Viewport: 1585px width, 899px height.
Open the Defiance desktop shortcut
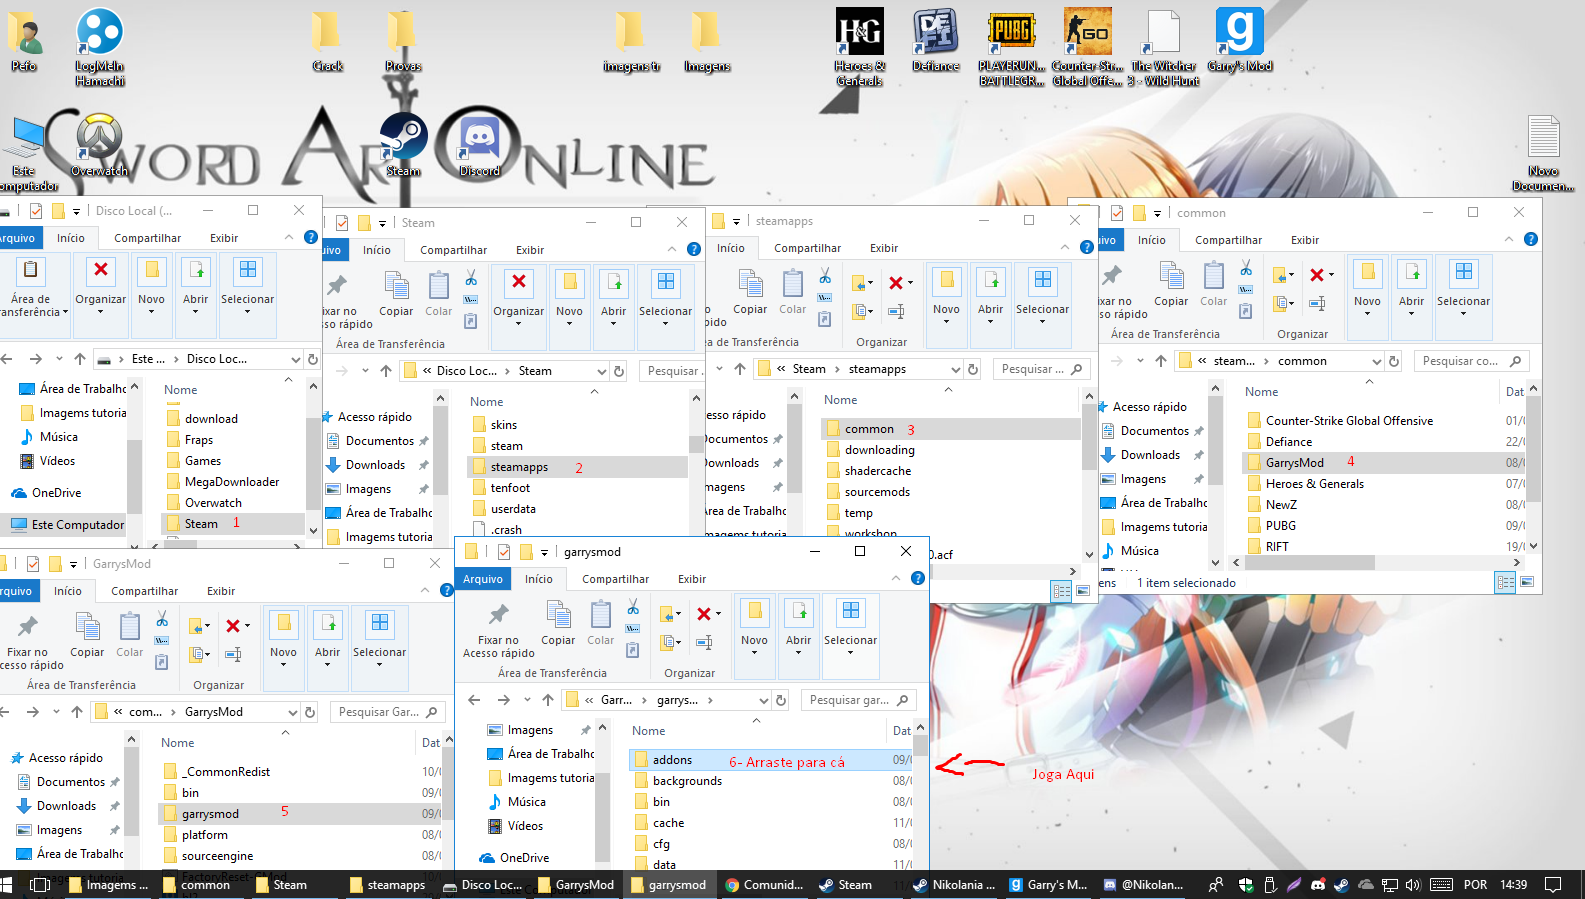pyautogui.click(x=936, y=40)
